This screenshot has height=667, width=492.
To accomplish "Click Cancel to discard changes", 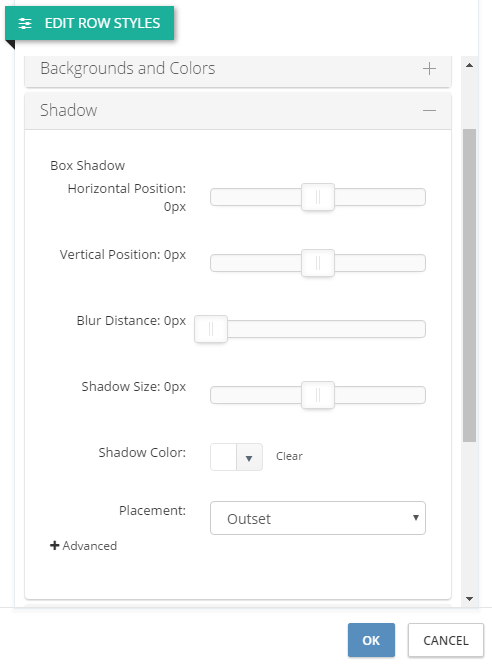I will point(446,640).
